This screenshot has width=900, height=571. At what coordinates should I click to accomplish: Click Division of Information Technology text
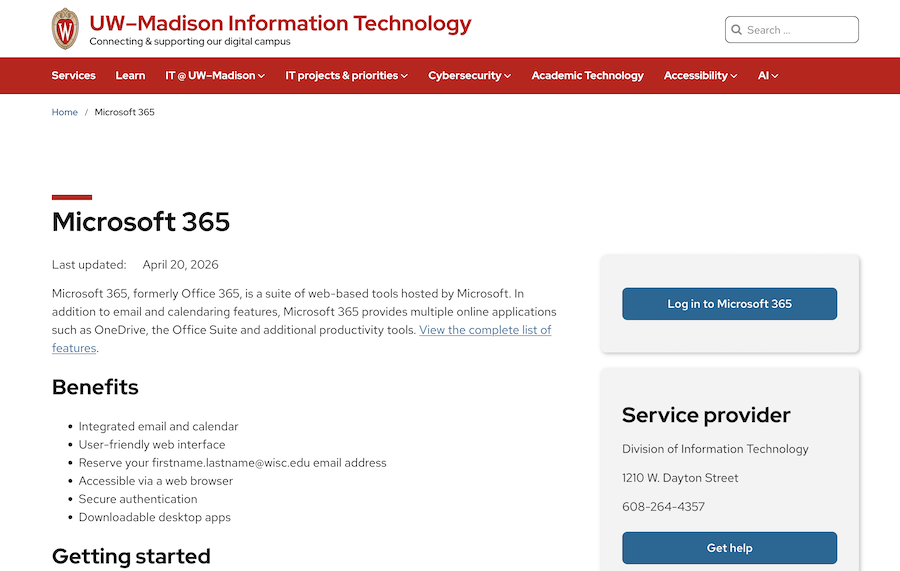point(715,449)
